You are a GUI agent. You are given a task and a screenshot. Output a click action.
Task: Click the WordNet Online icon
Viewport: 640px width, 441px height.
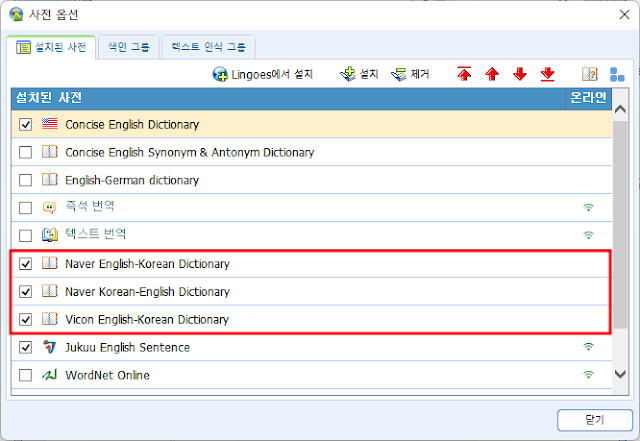(50, 374)
